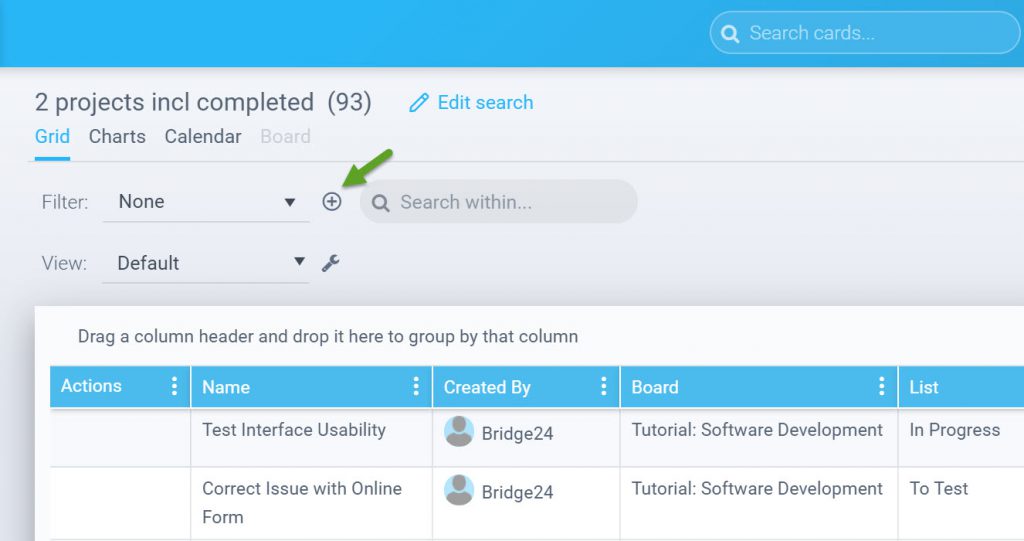This screenshot has height=541, width=1024.
Task: Click magnifier icon in Search cards box
Action: point(730,33)
